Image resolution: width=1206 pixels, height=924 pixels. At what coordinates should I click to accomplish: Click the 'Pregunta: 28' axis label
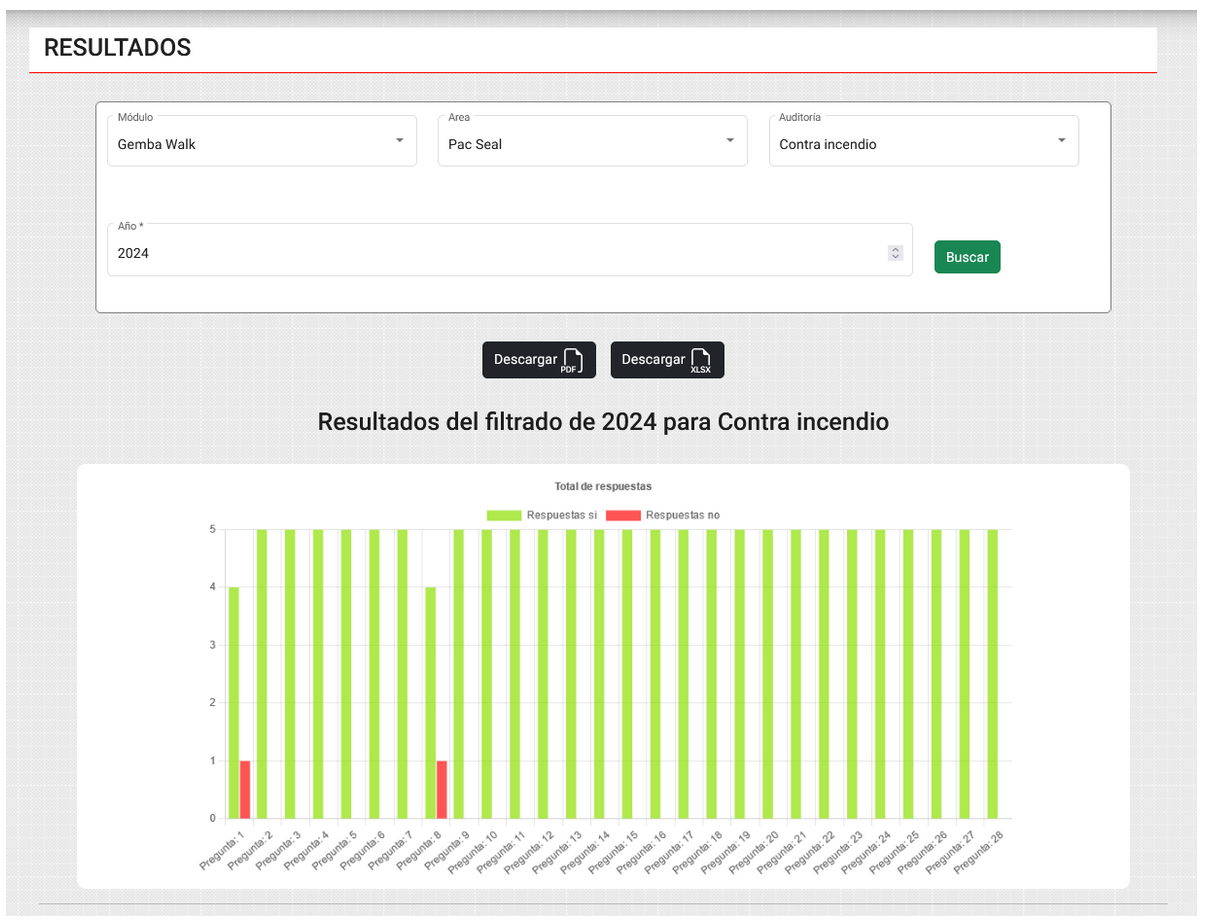[x=977, y=852]
